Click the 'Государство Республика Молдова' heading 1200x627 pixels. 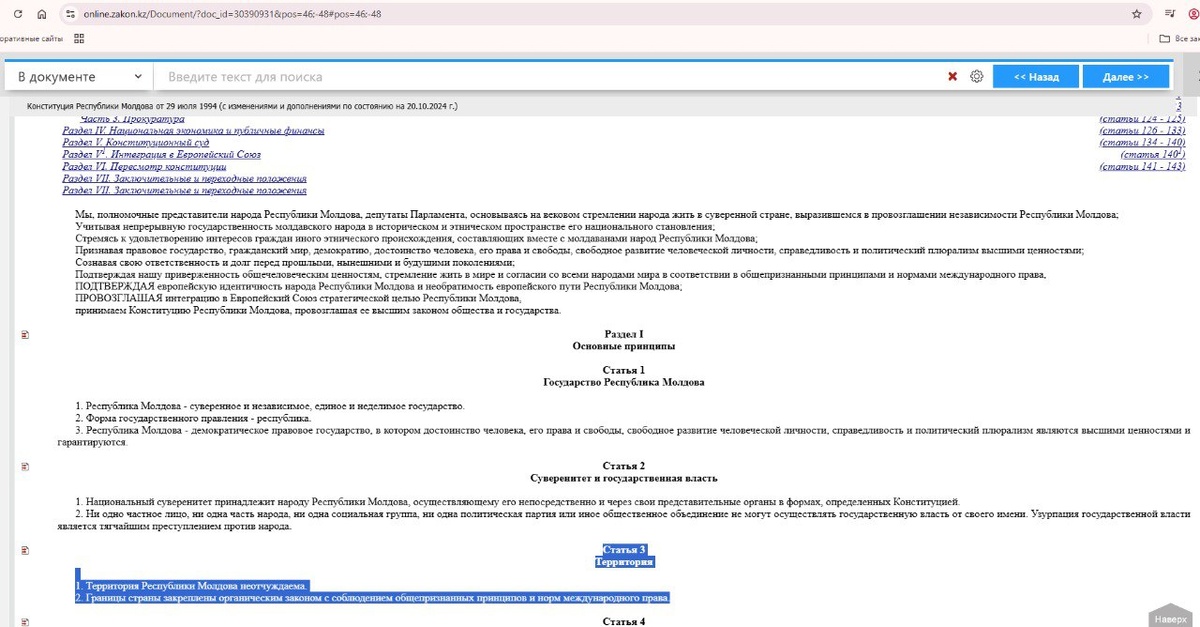click(624, 382)
